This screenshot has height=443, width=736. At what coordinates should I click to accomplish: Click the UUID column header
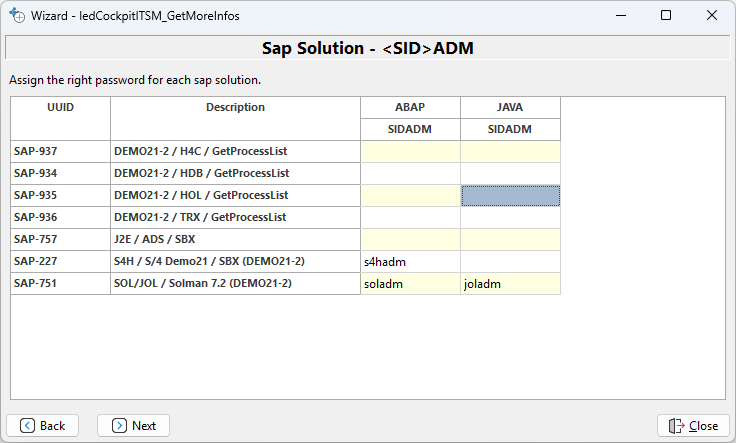click(x=60, y=108)
